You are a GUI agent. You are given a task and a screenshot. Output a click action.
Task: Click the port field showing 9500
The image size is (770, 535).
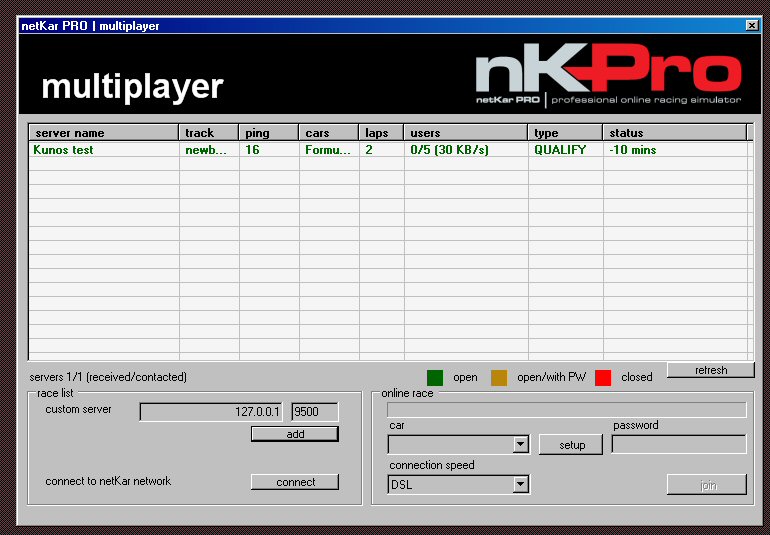point(314,412)
